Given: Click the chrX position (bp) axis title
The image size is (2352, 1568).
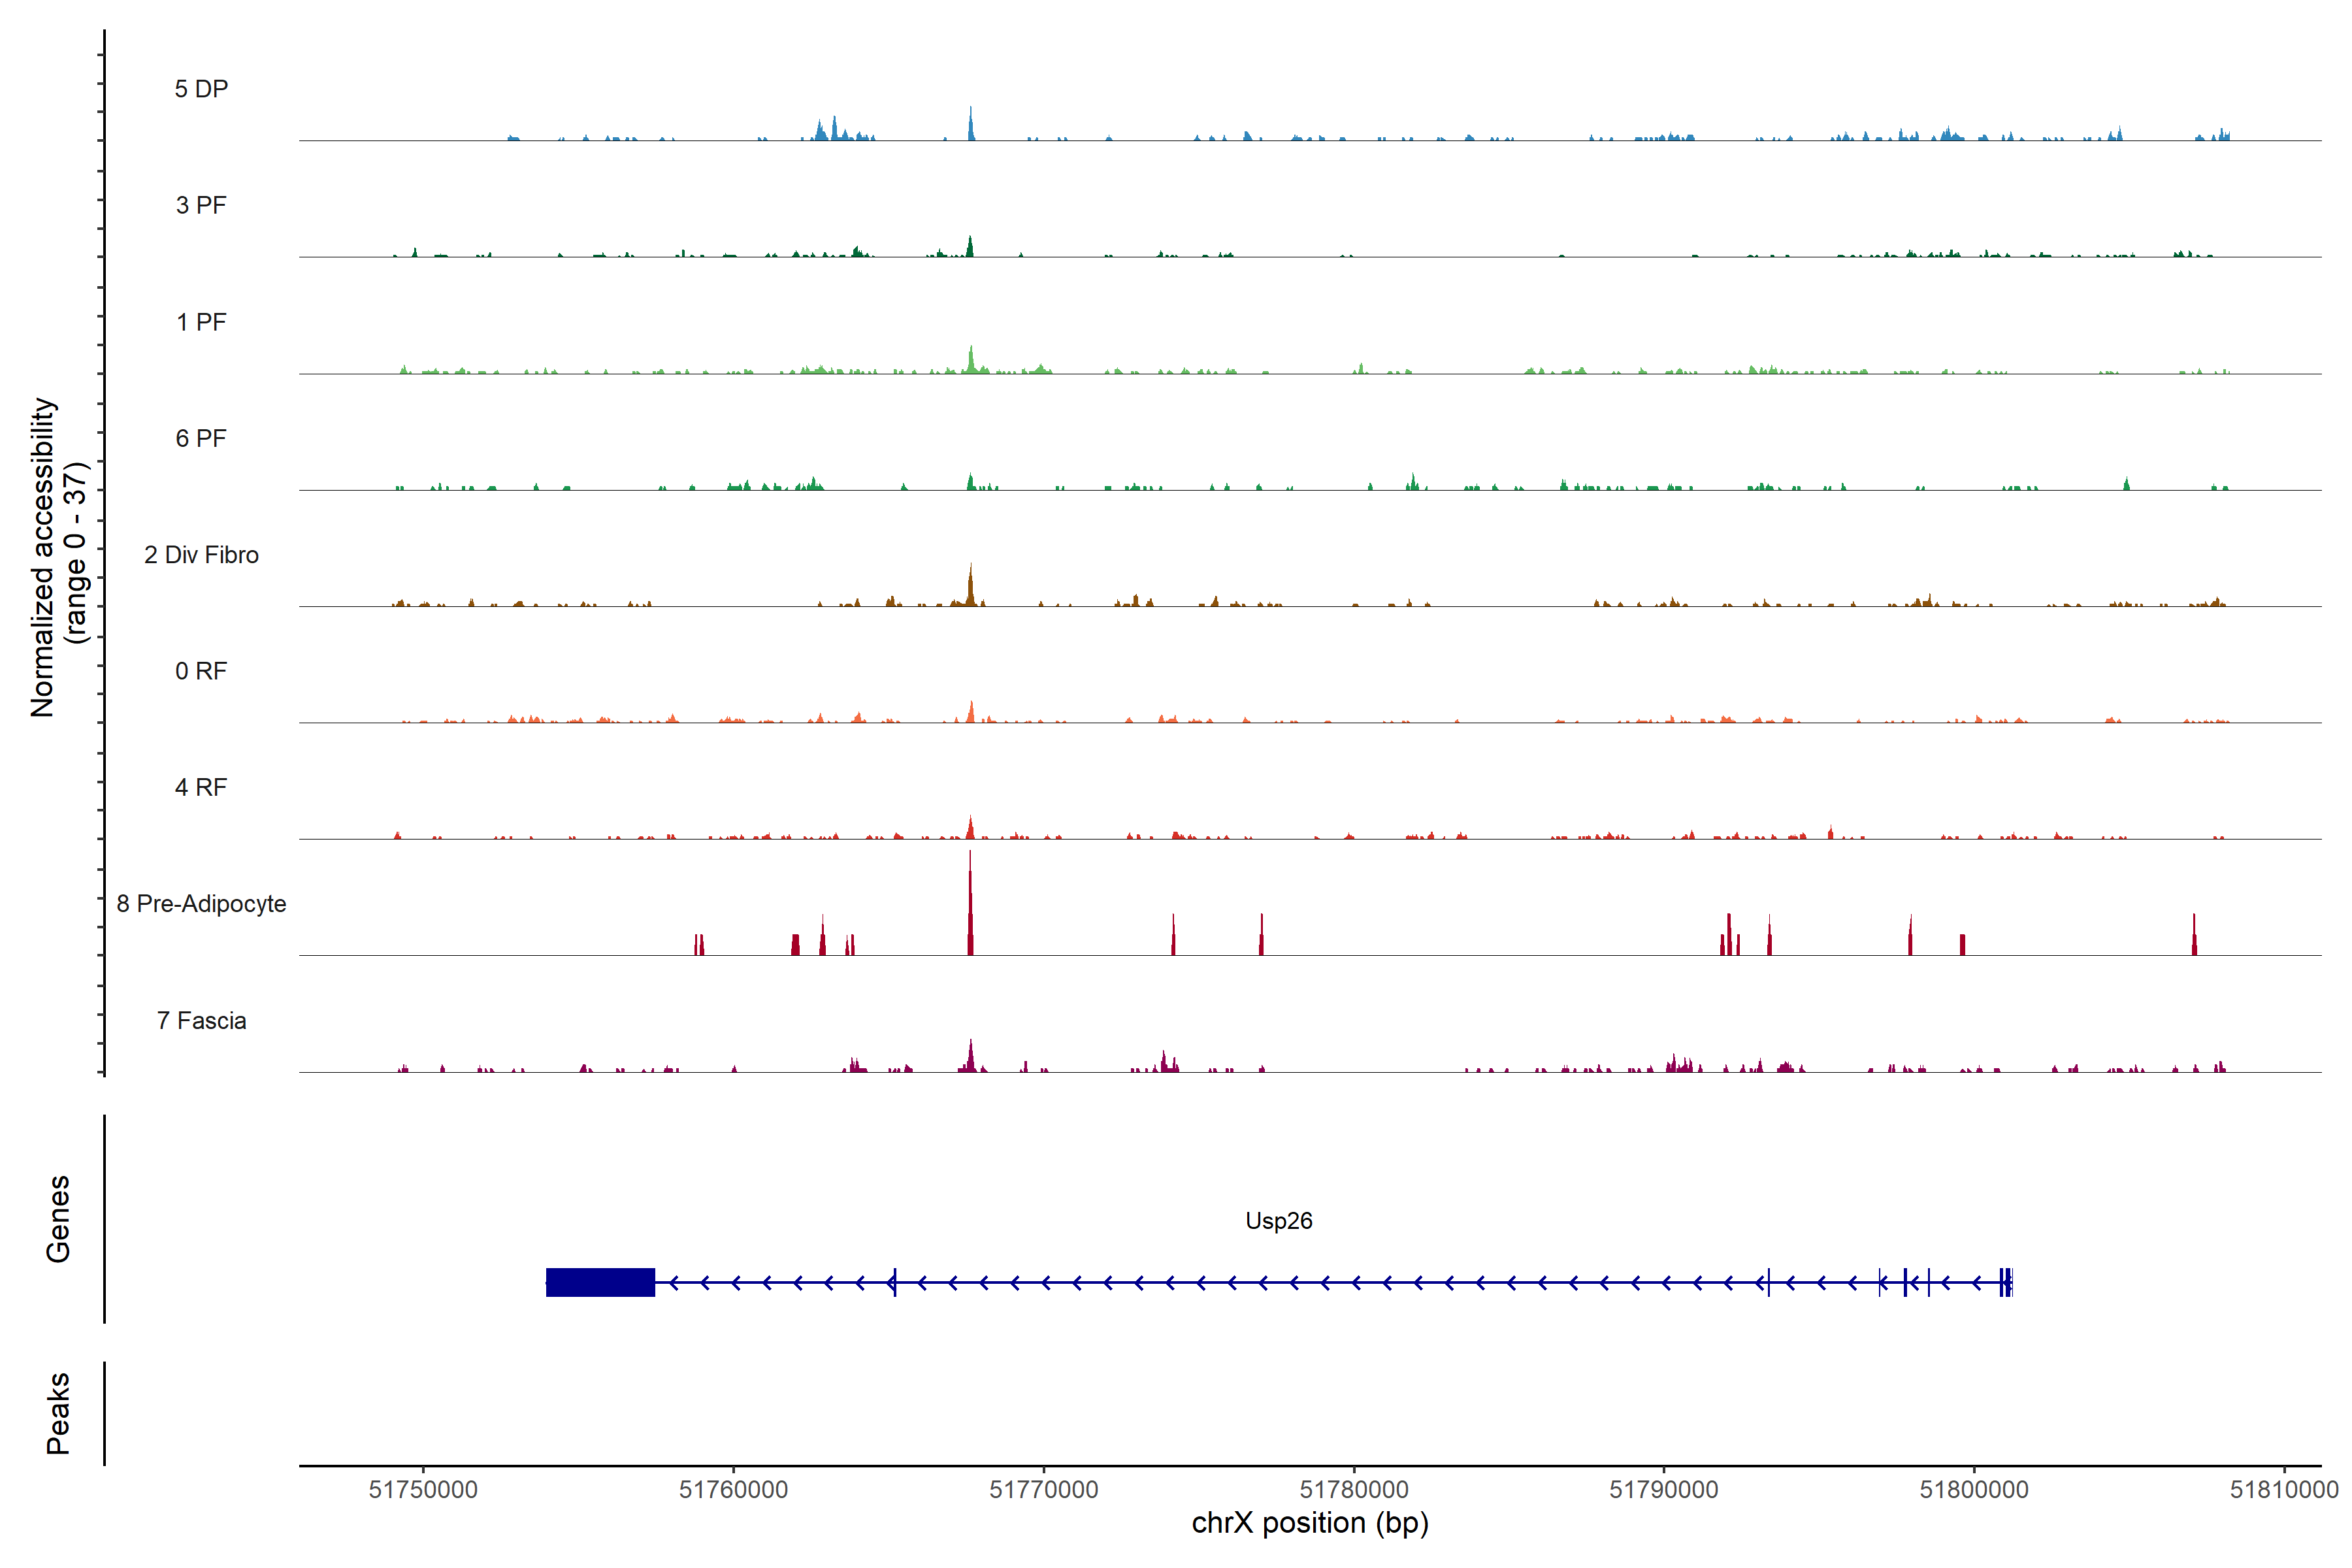Looking at the screenshot, I should (x=1310, y=1523).
